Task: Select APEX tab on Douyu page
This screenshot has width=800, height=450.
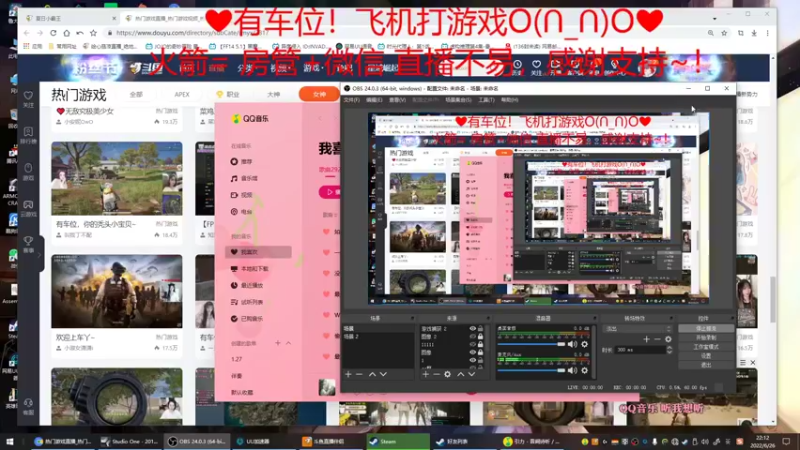Action: (x=182, y=94)
